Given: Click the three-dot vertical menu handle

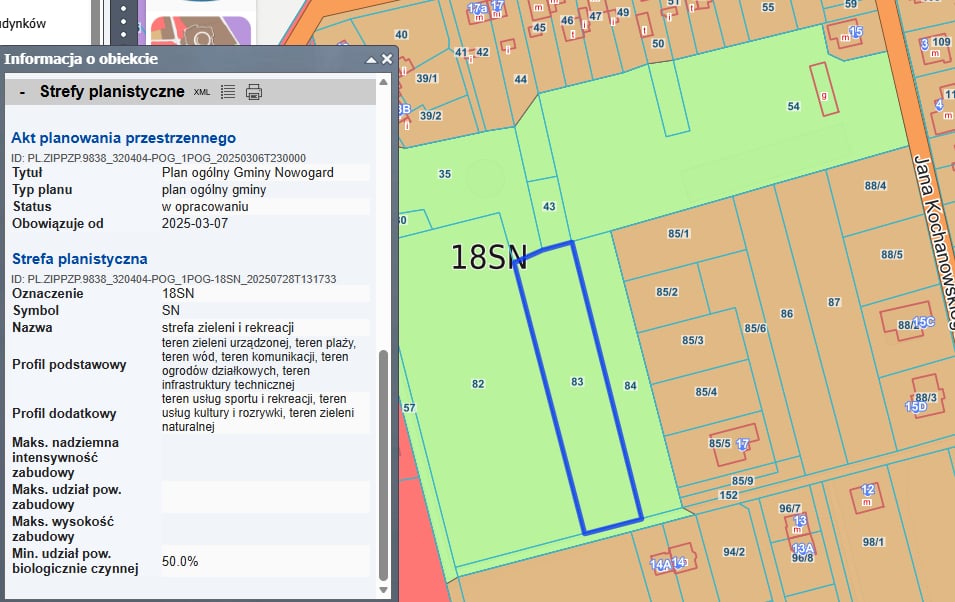Looking at the screenshot, I should [123, 20].
